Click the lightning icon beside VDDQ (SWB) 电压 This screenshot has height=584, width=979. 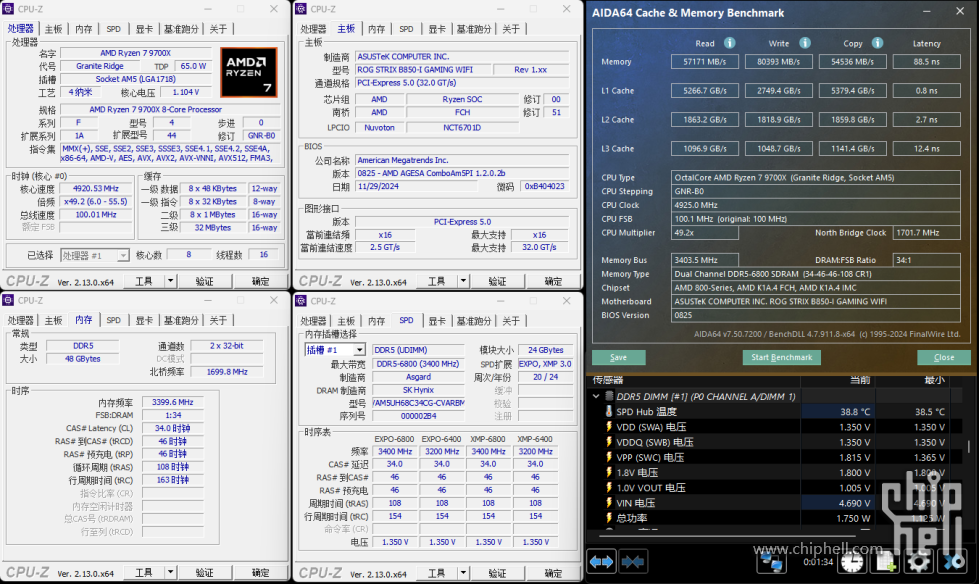coord(609,442)
